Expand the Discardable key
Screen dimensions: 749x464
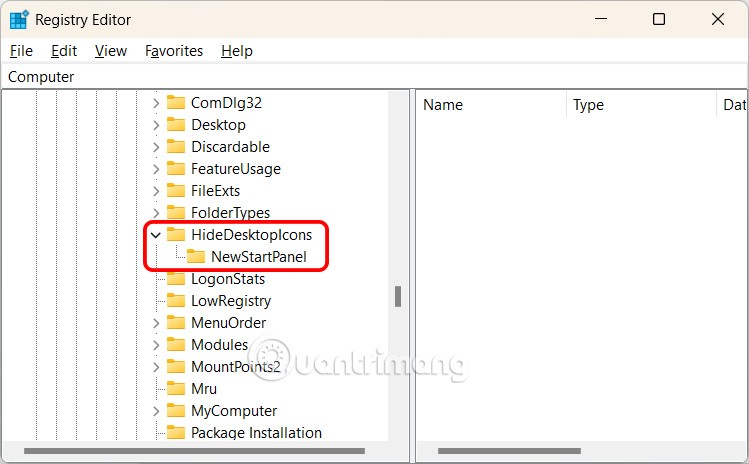pyautogui.click(x=156, y=147)
